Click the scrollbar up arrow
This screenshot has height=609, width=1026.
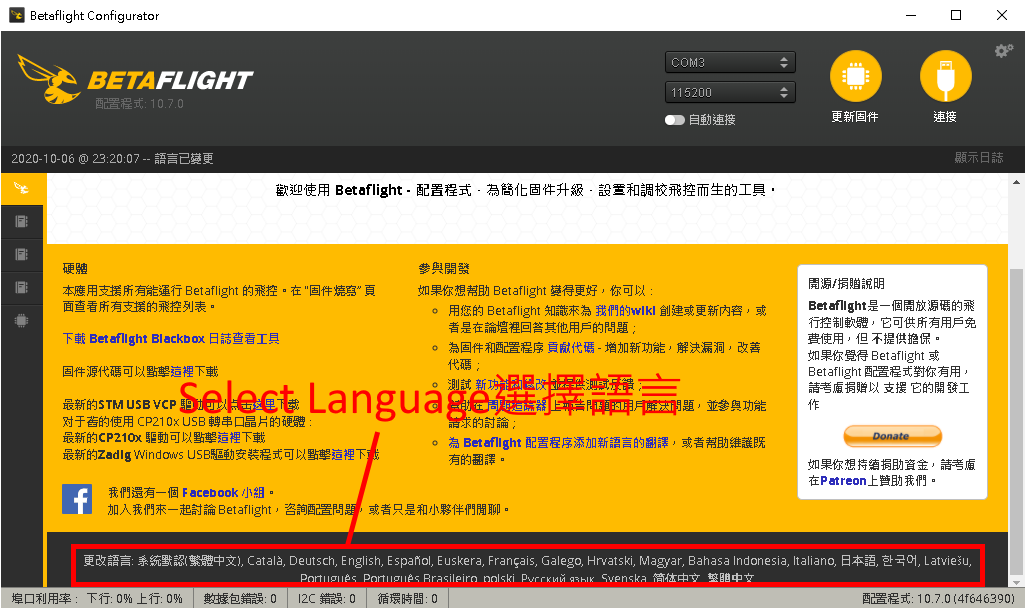1016,182
